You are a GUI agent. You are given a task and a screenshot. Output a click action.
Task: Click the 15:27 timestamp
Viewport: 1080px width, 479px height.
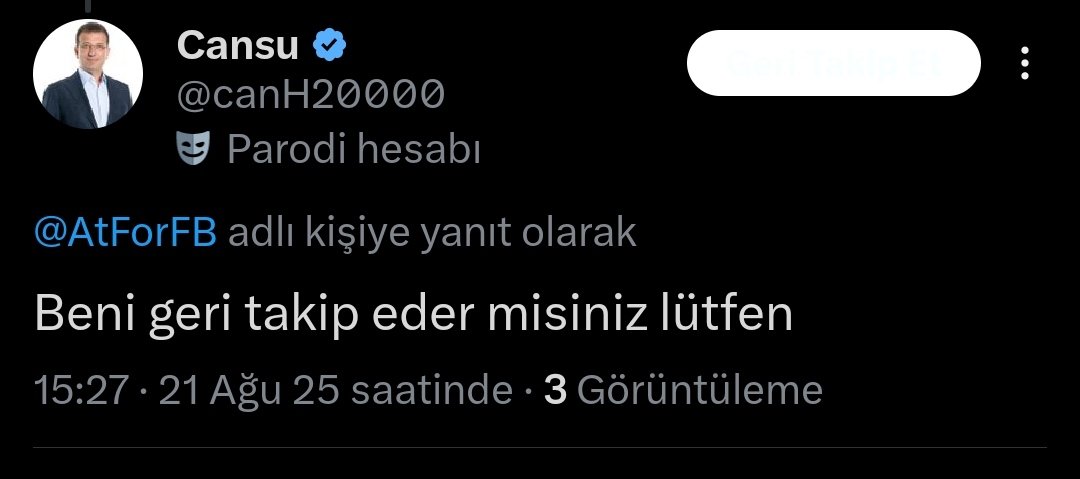(x=81, y=390)
